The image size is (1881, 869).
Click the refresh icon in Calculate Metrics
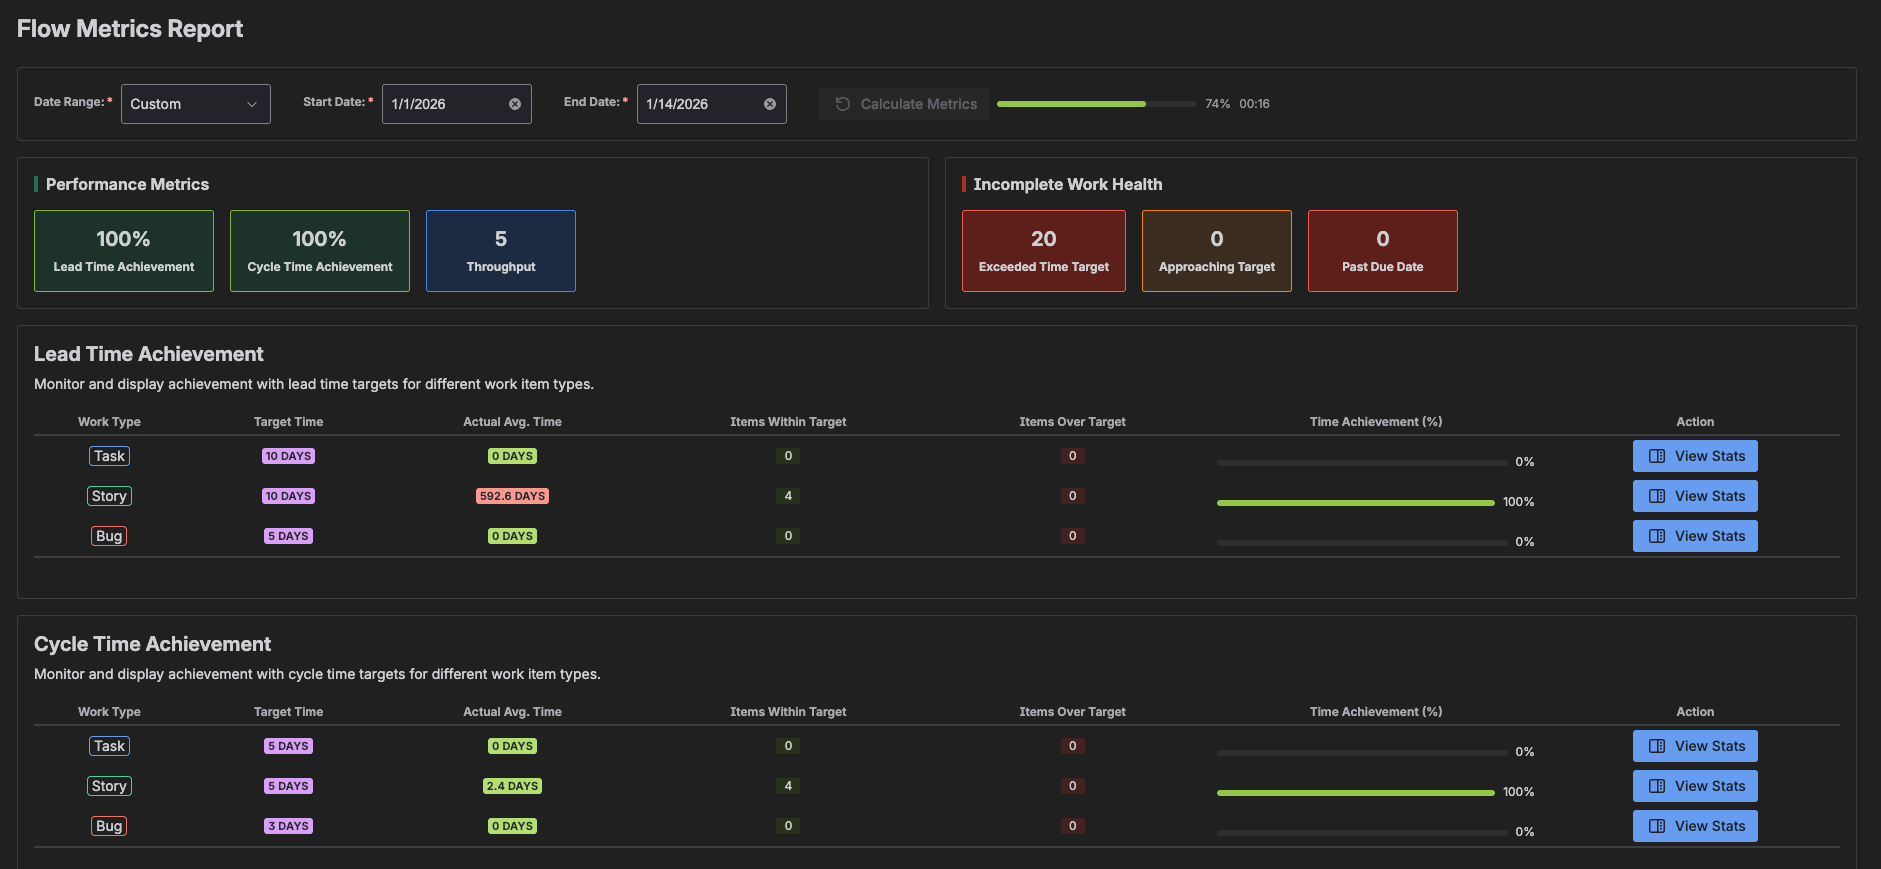(843, 104)
